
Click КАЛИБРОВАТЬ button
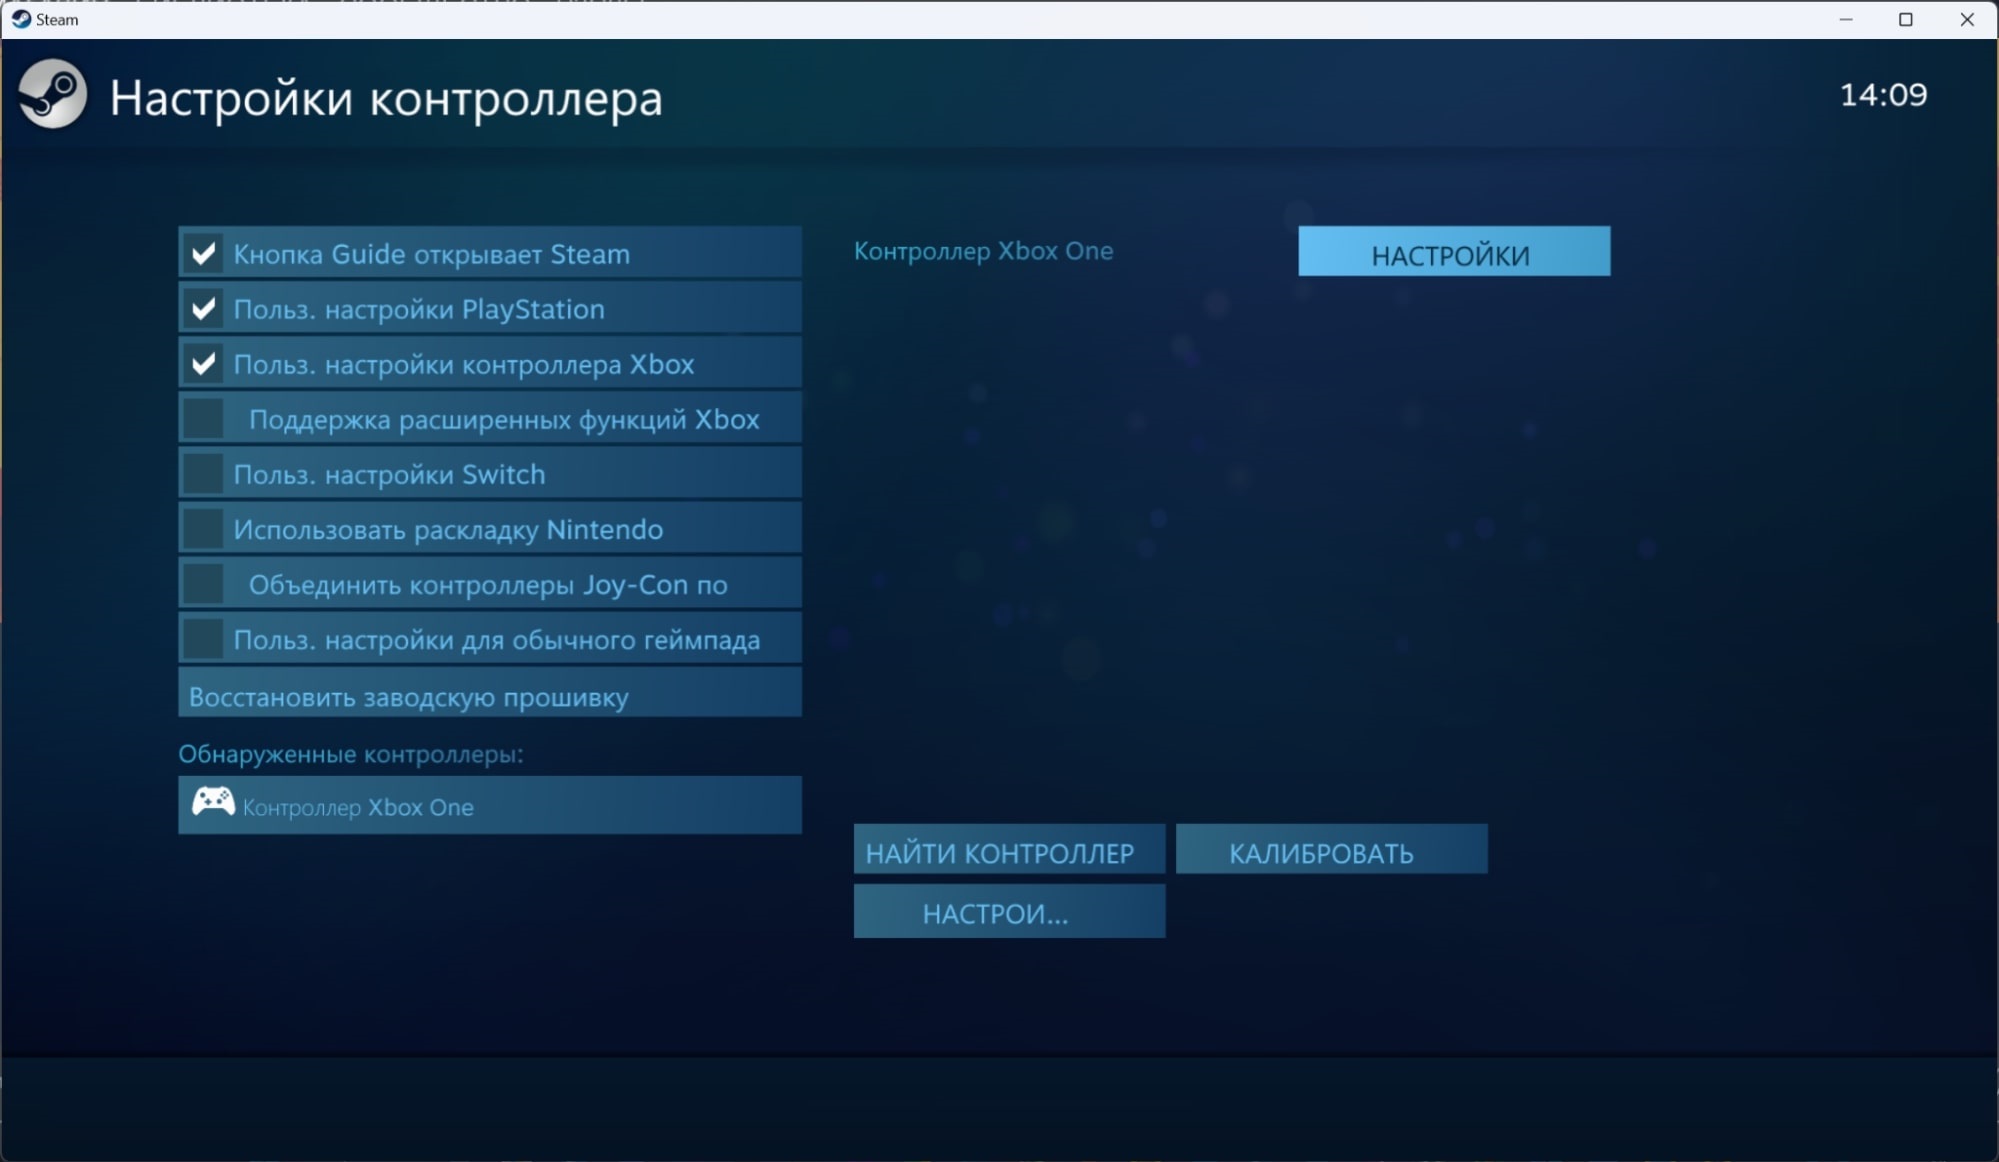tap(1323, 852)
